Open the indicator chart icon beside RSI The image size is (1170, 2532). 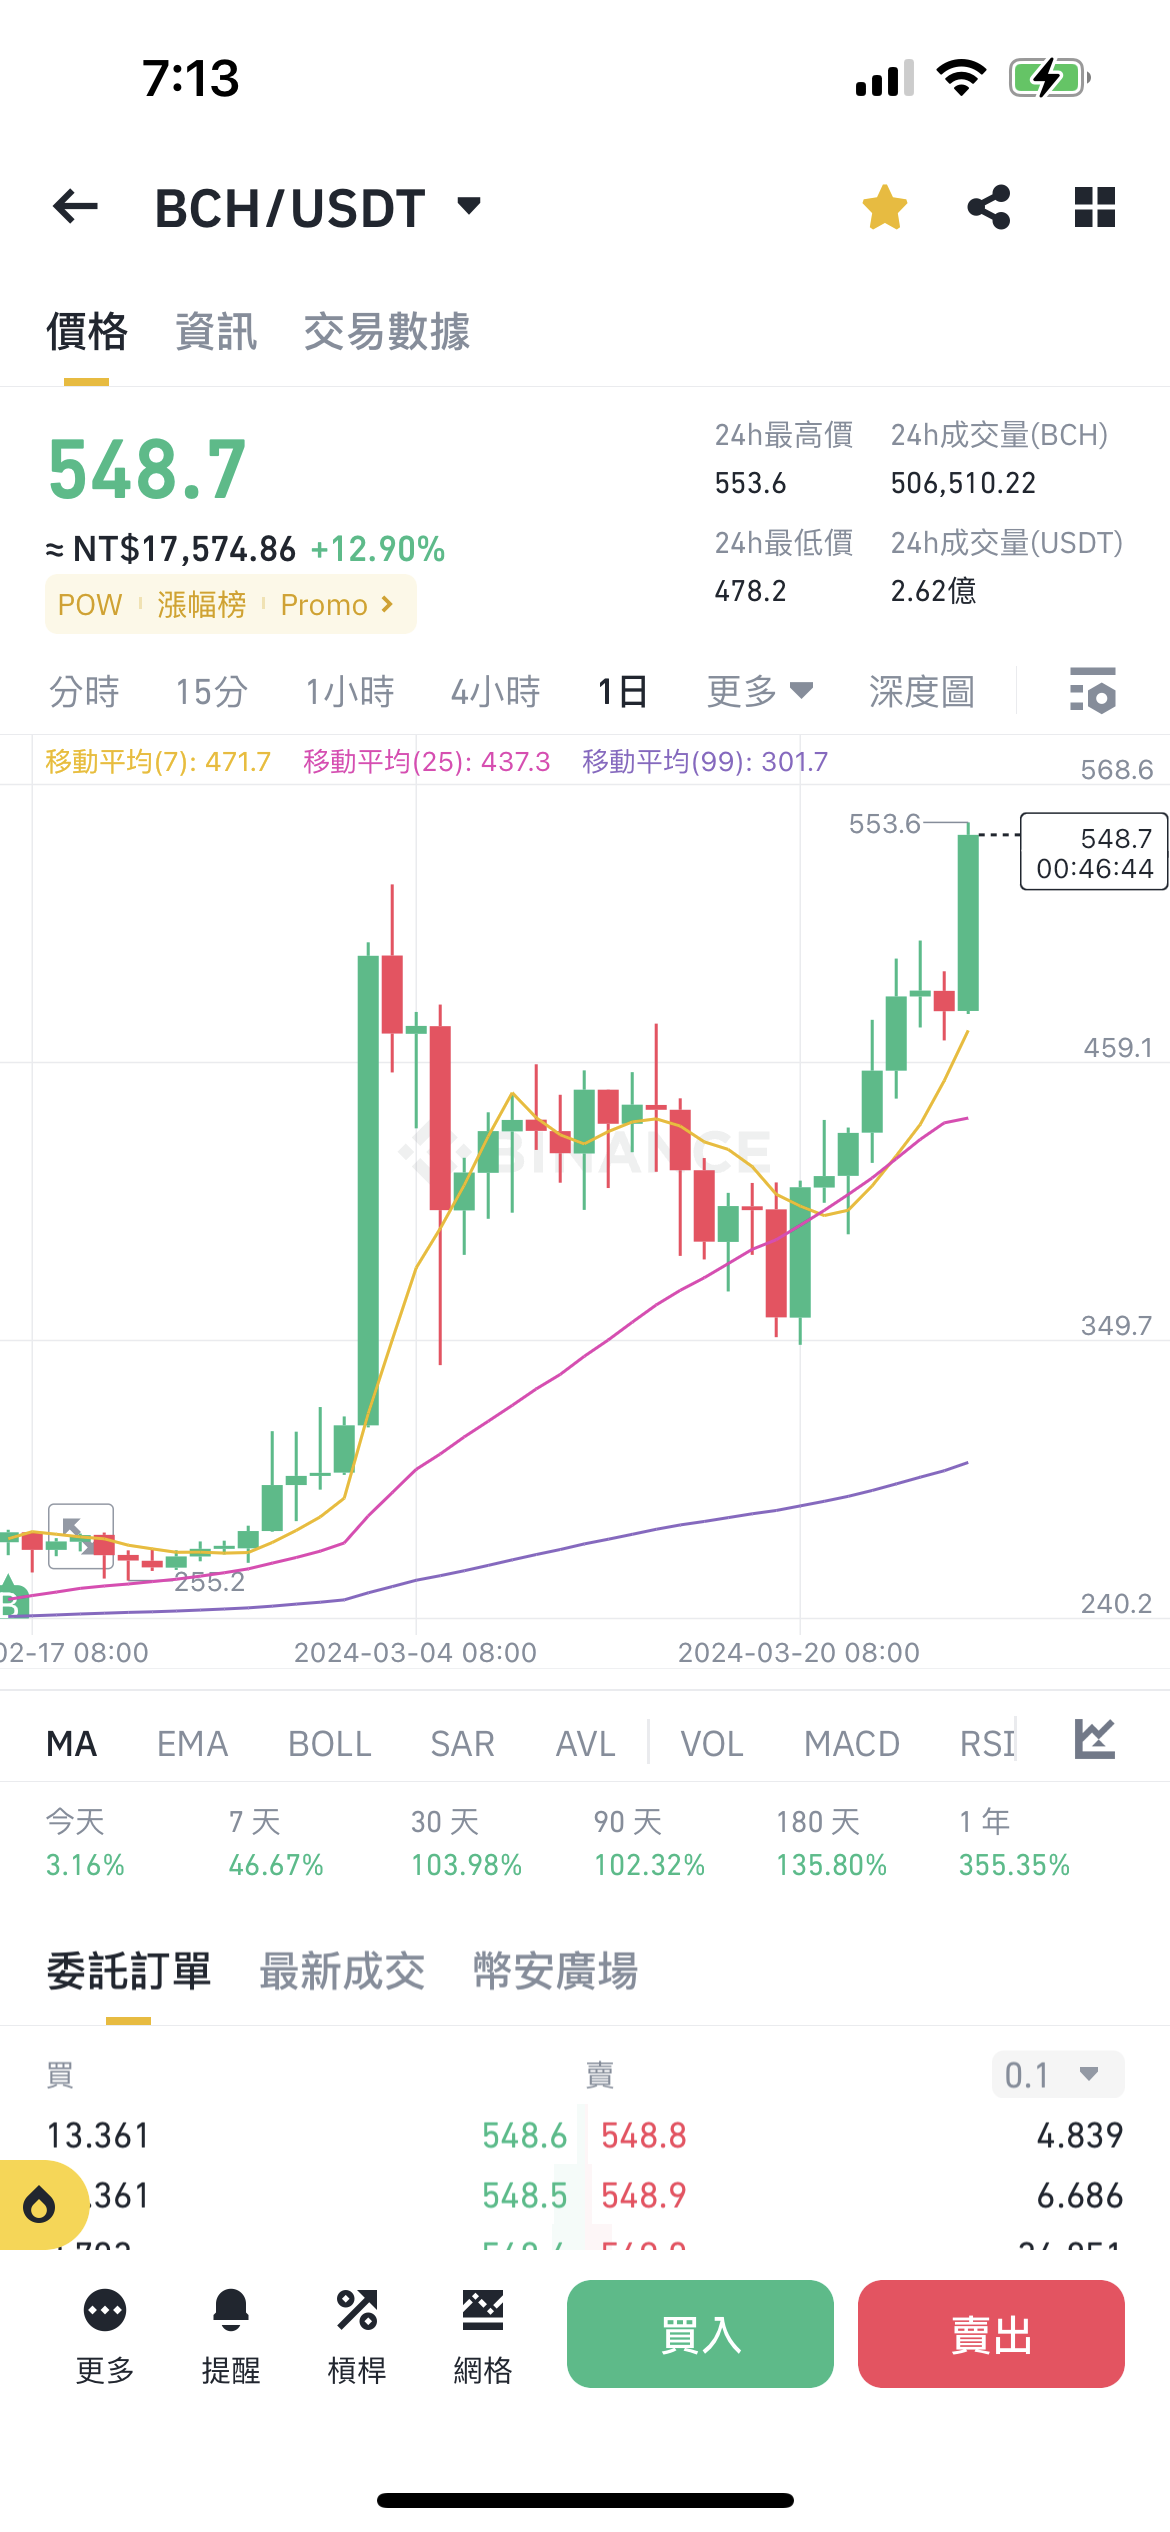click(1094, 1740)
